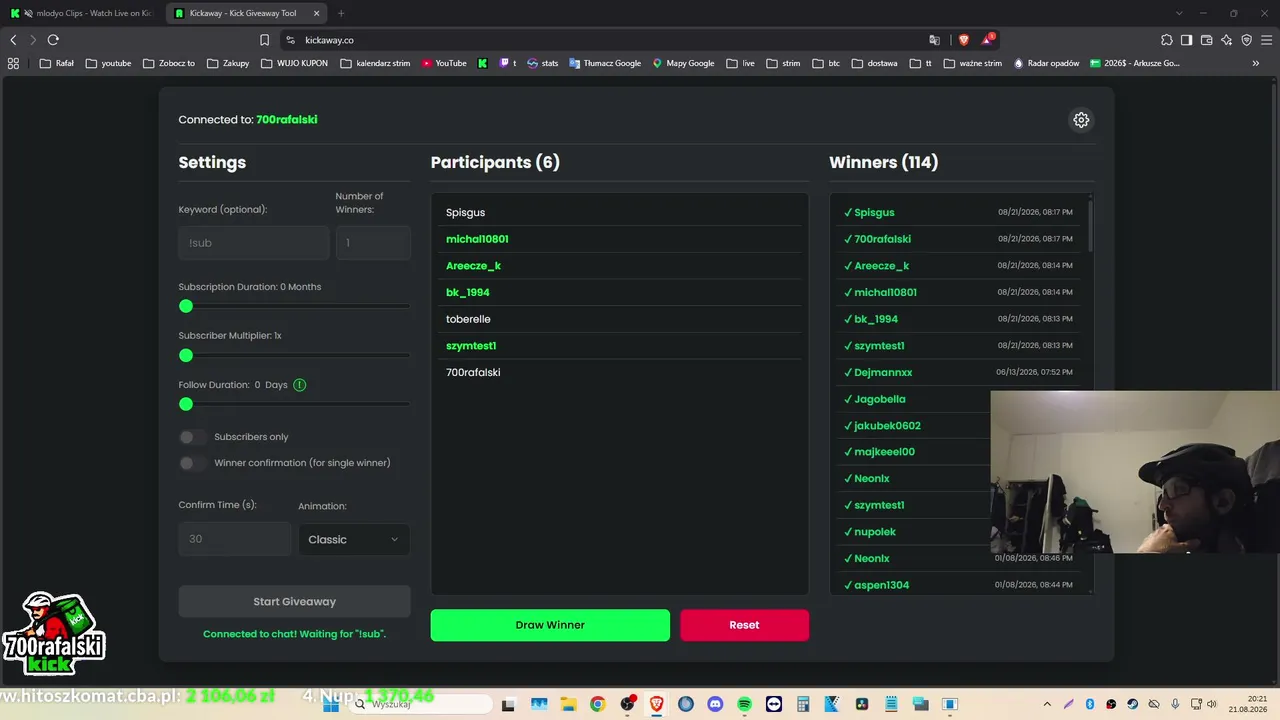This screenshot has width=1280, height=720.
Task: Open Steam from the system tray
Action: (1132, 704)
